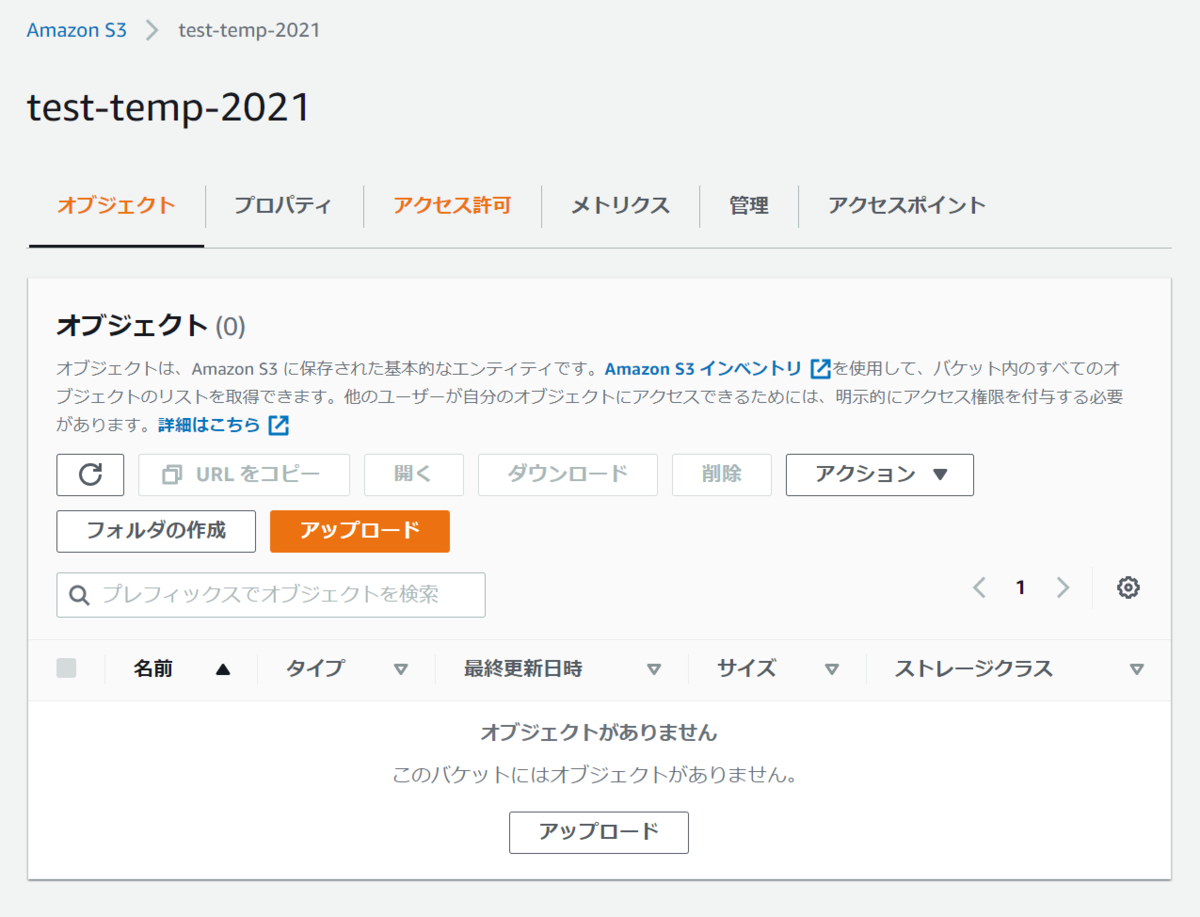Image resolution: width=1200 pixels, height=917 pixels.
Task: Click the ascending sort arrow beside 名前
Action: (223, 670)
